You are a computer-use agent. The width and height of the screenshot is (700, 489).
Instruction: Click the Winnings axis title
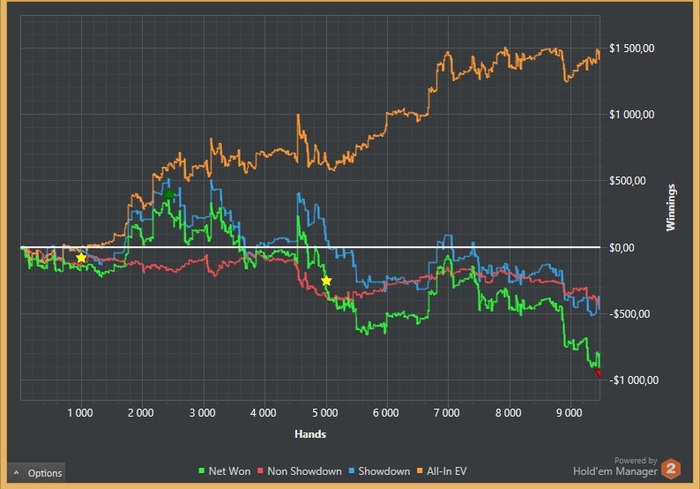tap(671, 207)
